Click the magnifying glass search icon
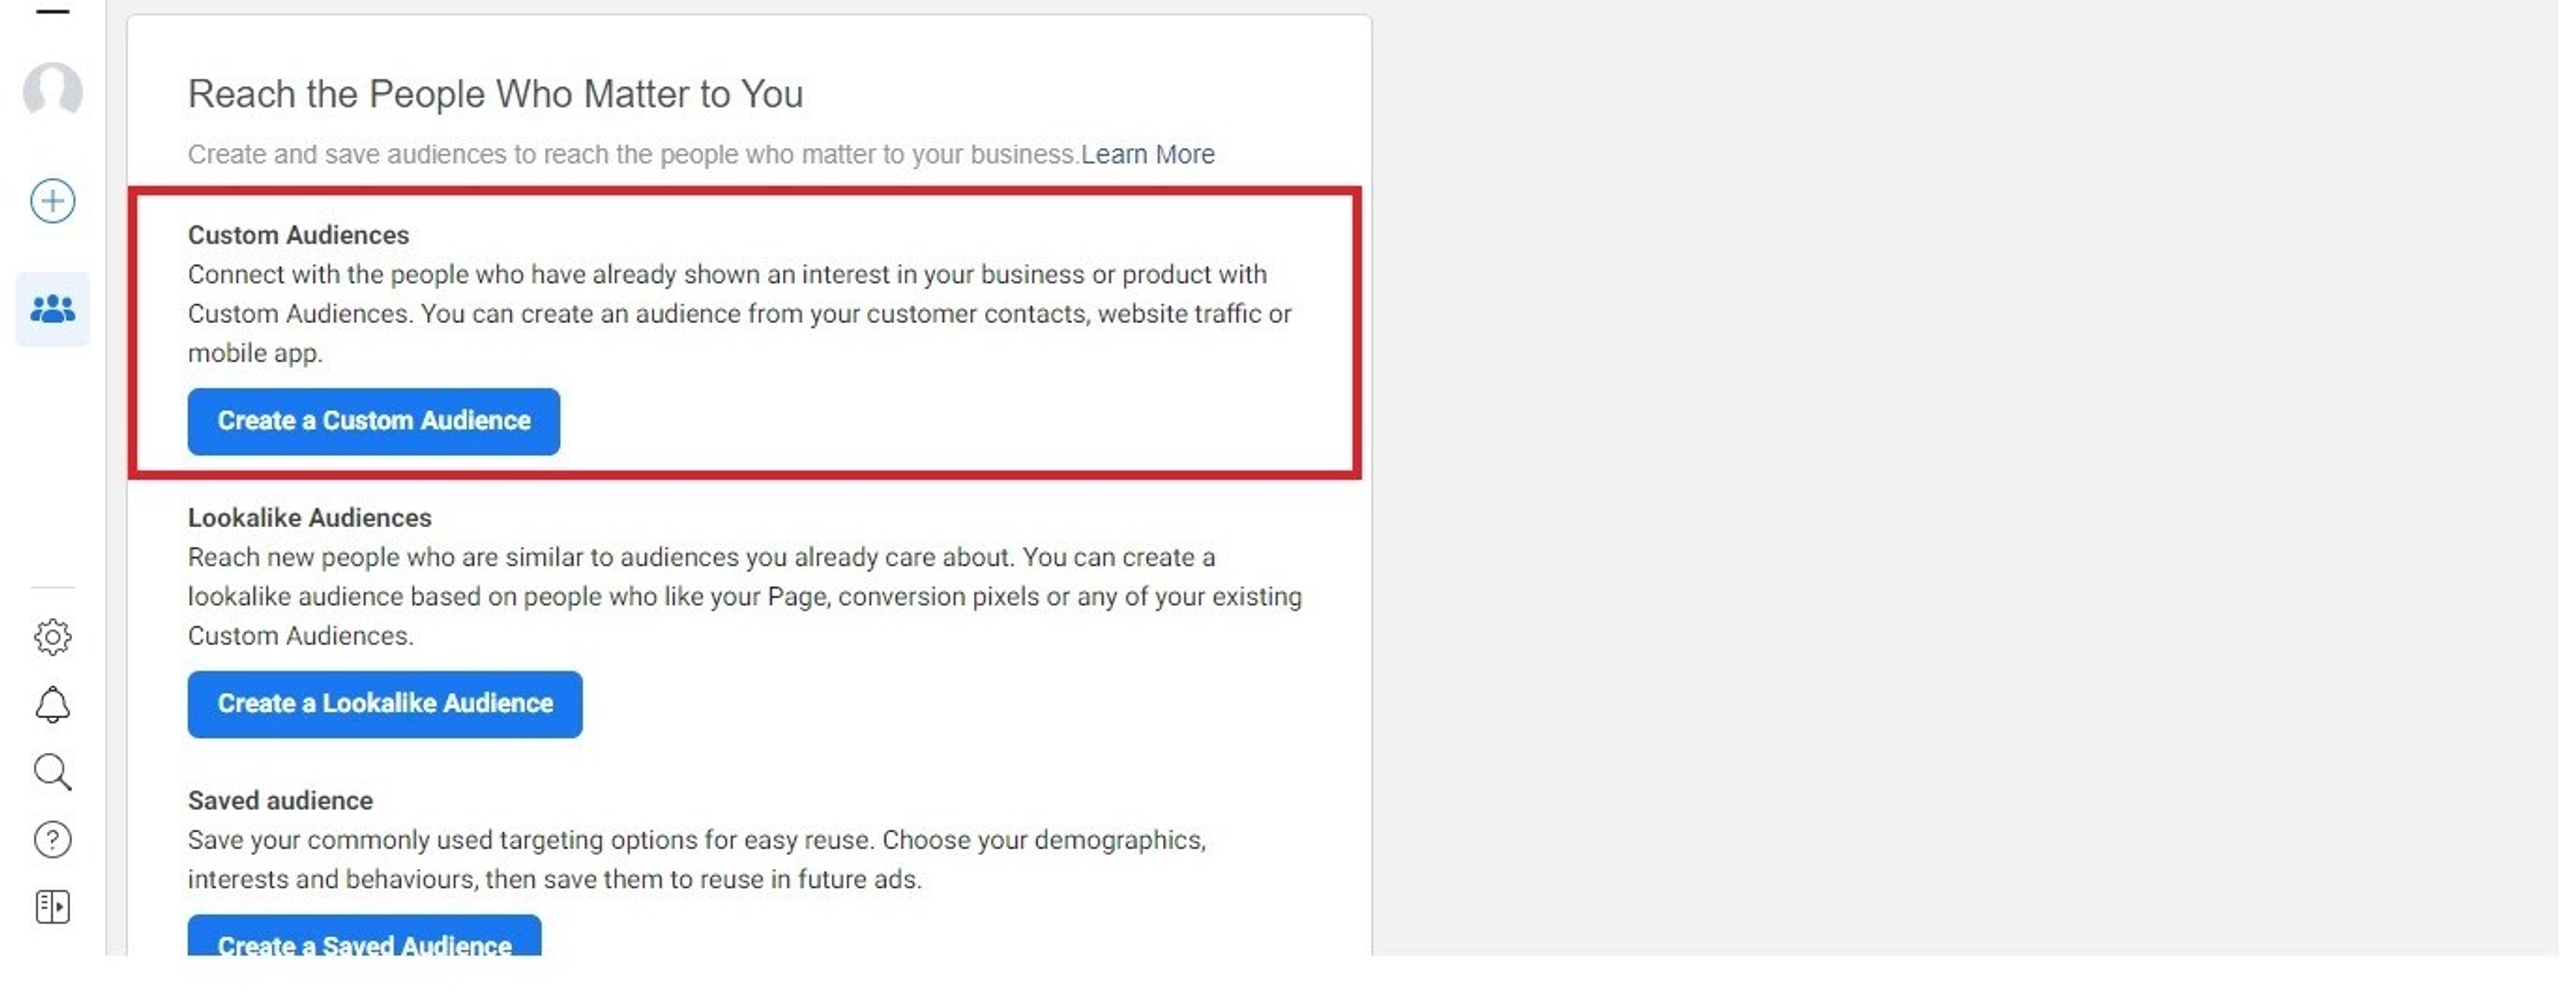2560x998 pixels. click(x=52, y=772)
